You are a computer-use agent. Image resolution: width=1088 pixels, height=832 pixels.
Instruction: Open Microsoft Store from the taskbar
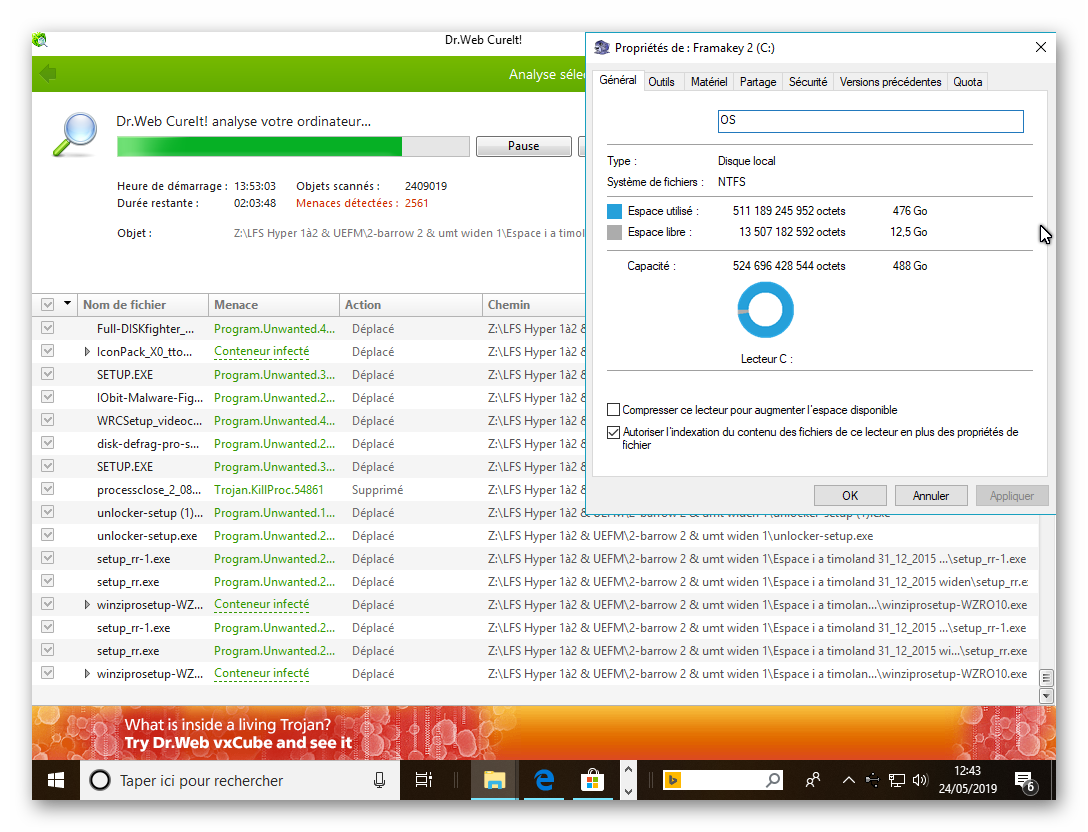point(593,781)
